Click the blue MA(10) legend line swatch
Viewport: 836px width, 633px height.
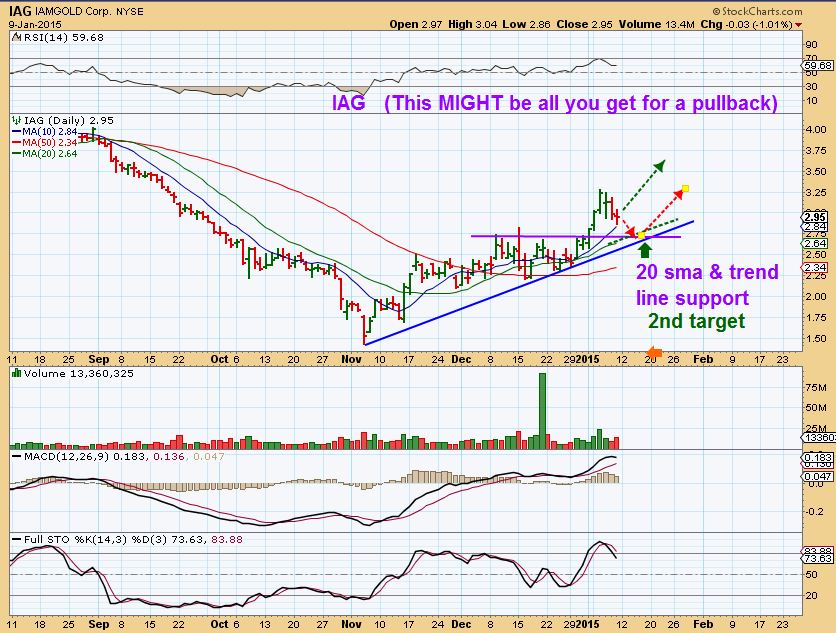pos(17,131)
